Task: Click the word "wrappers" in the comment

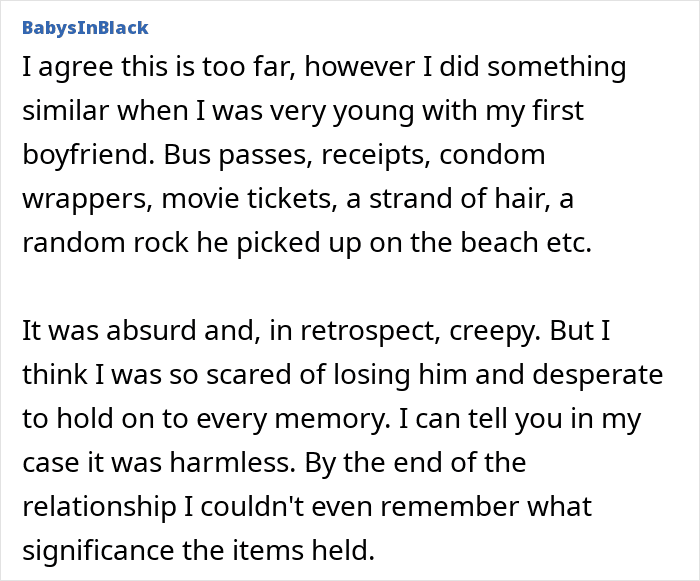Action: pyautogui.click(x=84, y=199)
